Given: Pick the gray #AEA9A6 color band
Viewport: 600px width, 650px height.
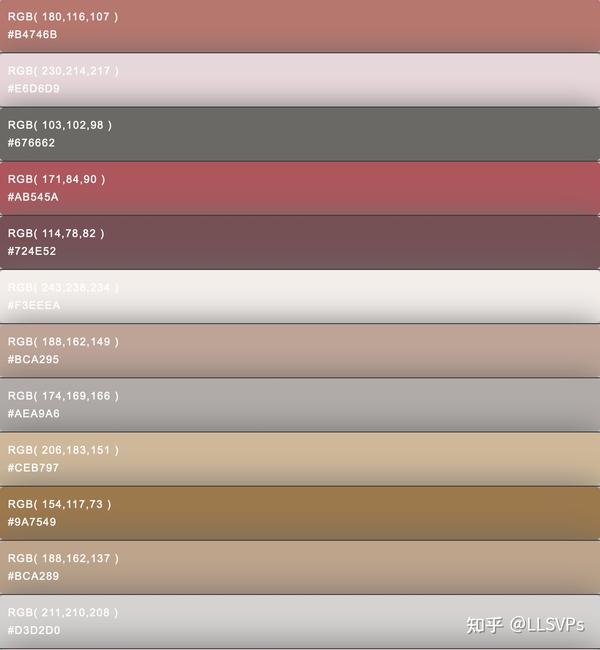Looking at the screenshot, I should 300,405.
